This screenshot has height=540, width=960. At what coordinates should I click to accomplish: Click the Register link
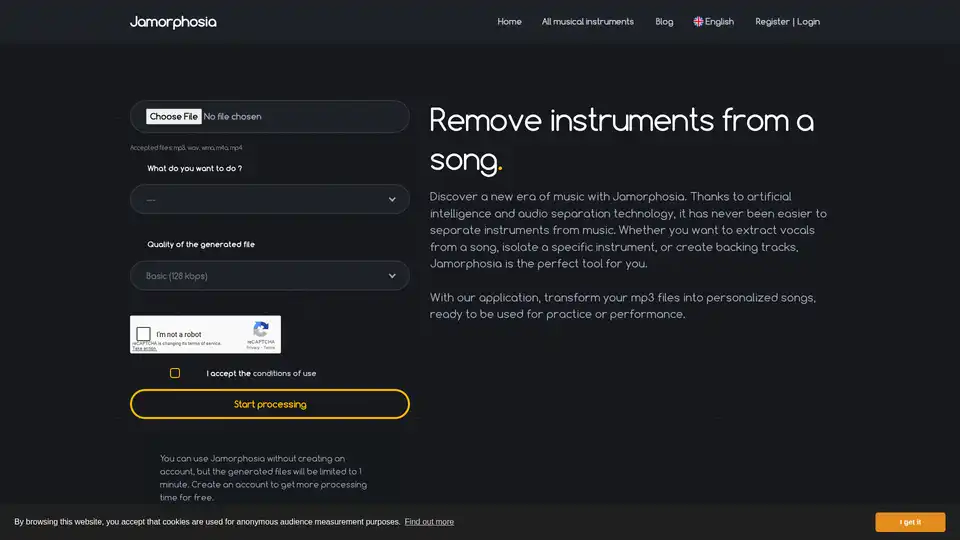pos(772,21)
